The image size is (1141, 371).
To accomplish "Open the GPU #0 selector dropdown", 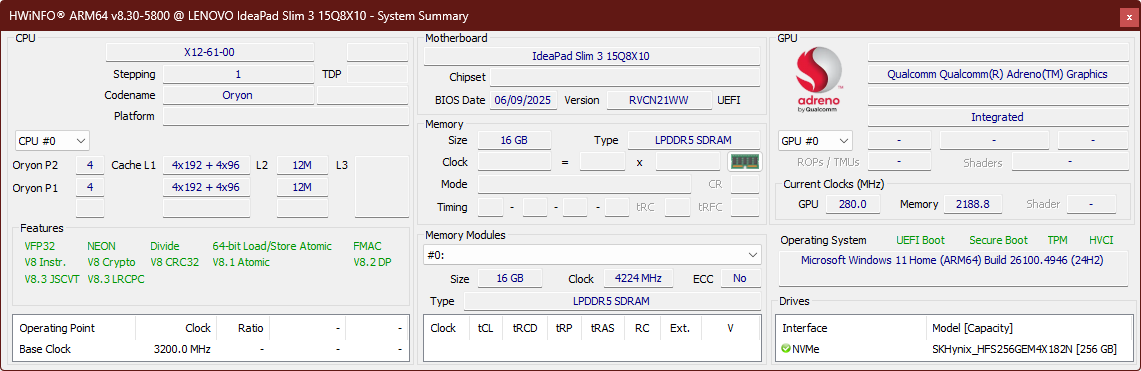I will (x=815, y=141).
